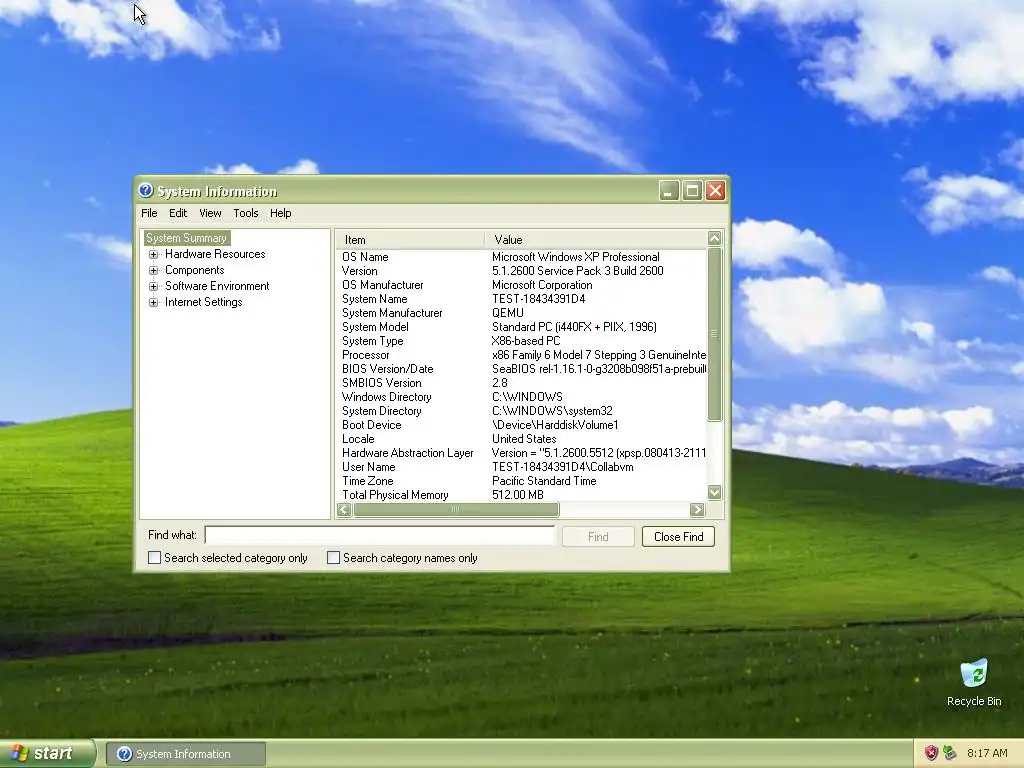
Task: Select System Summary in the tree
Action: coord(186,238)
